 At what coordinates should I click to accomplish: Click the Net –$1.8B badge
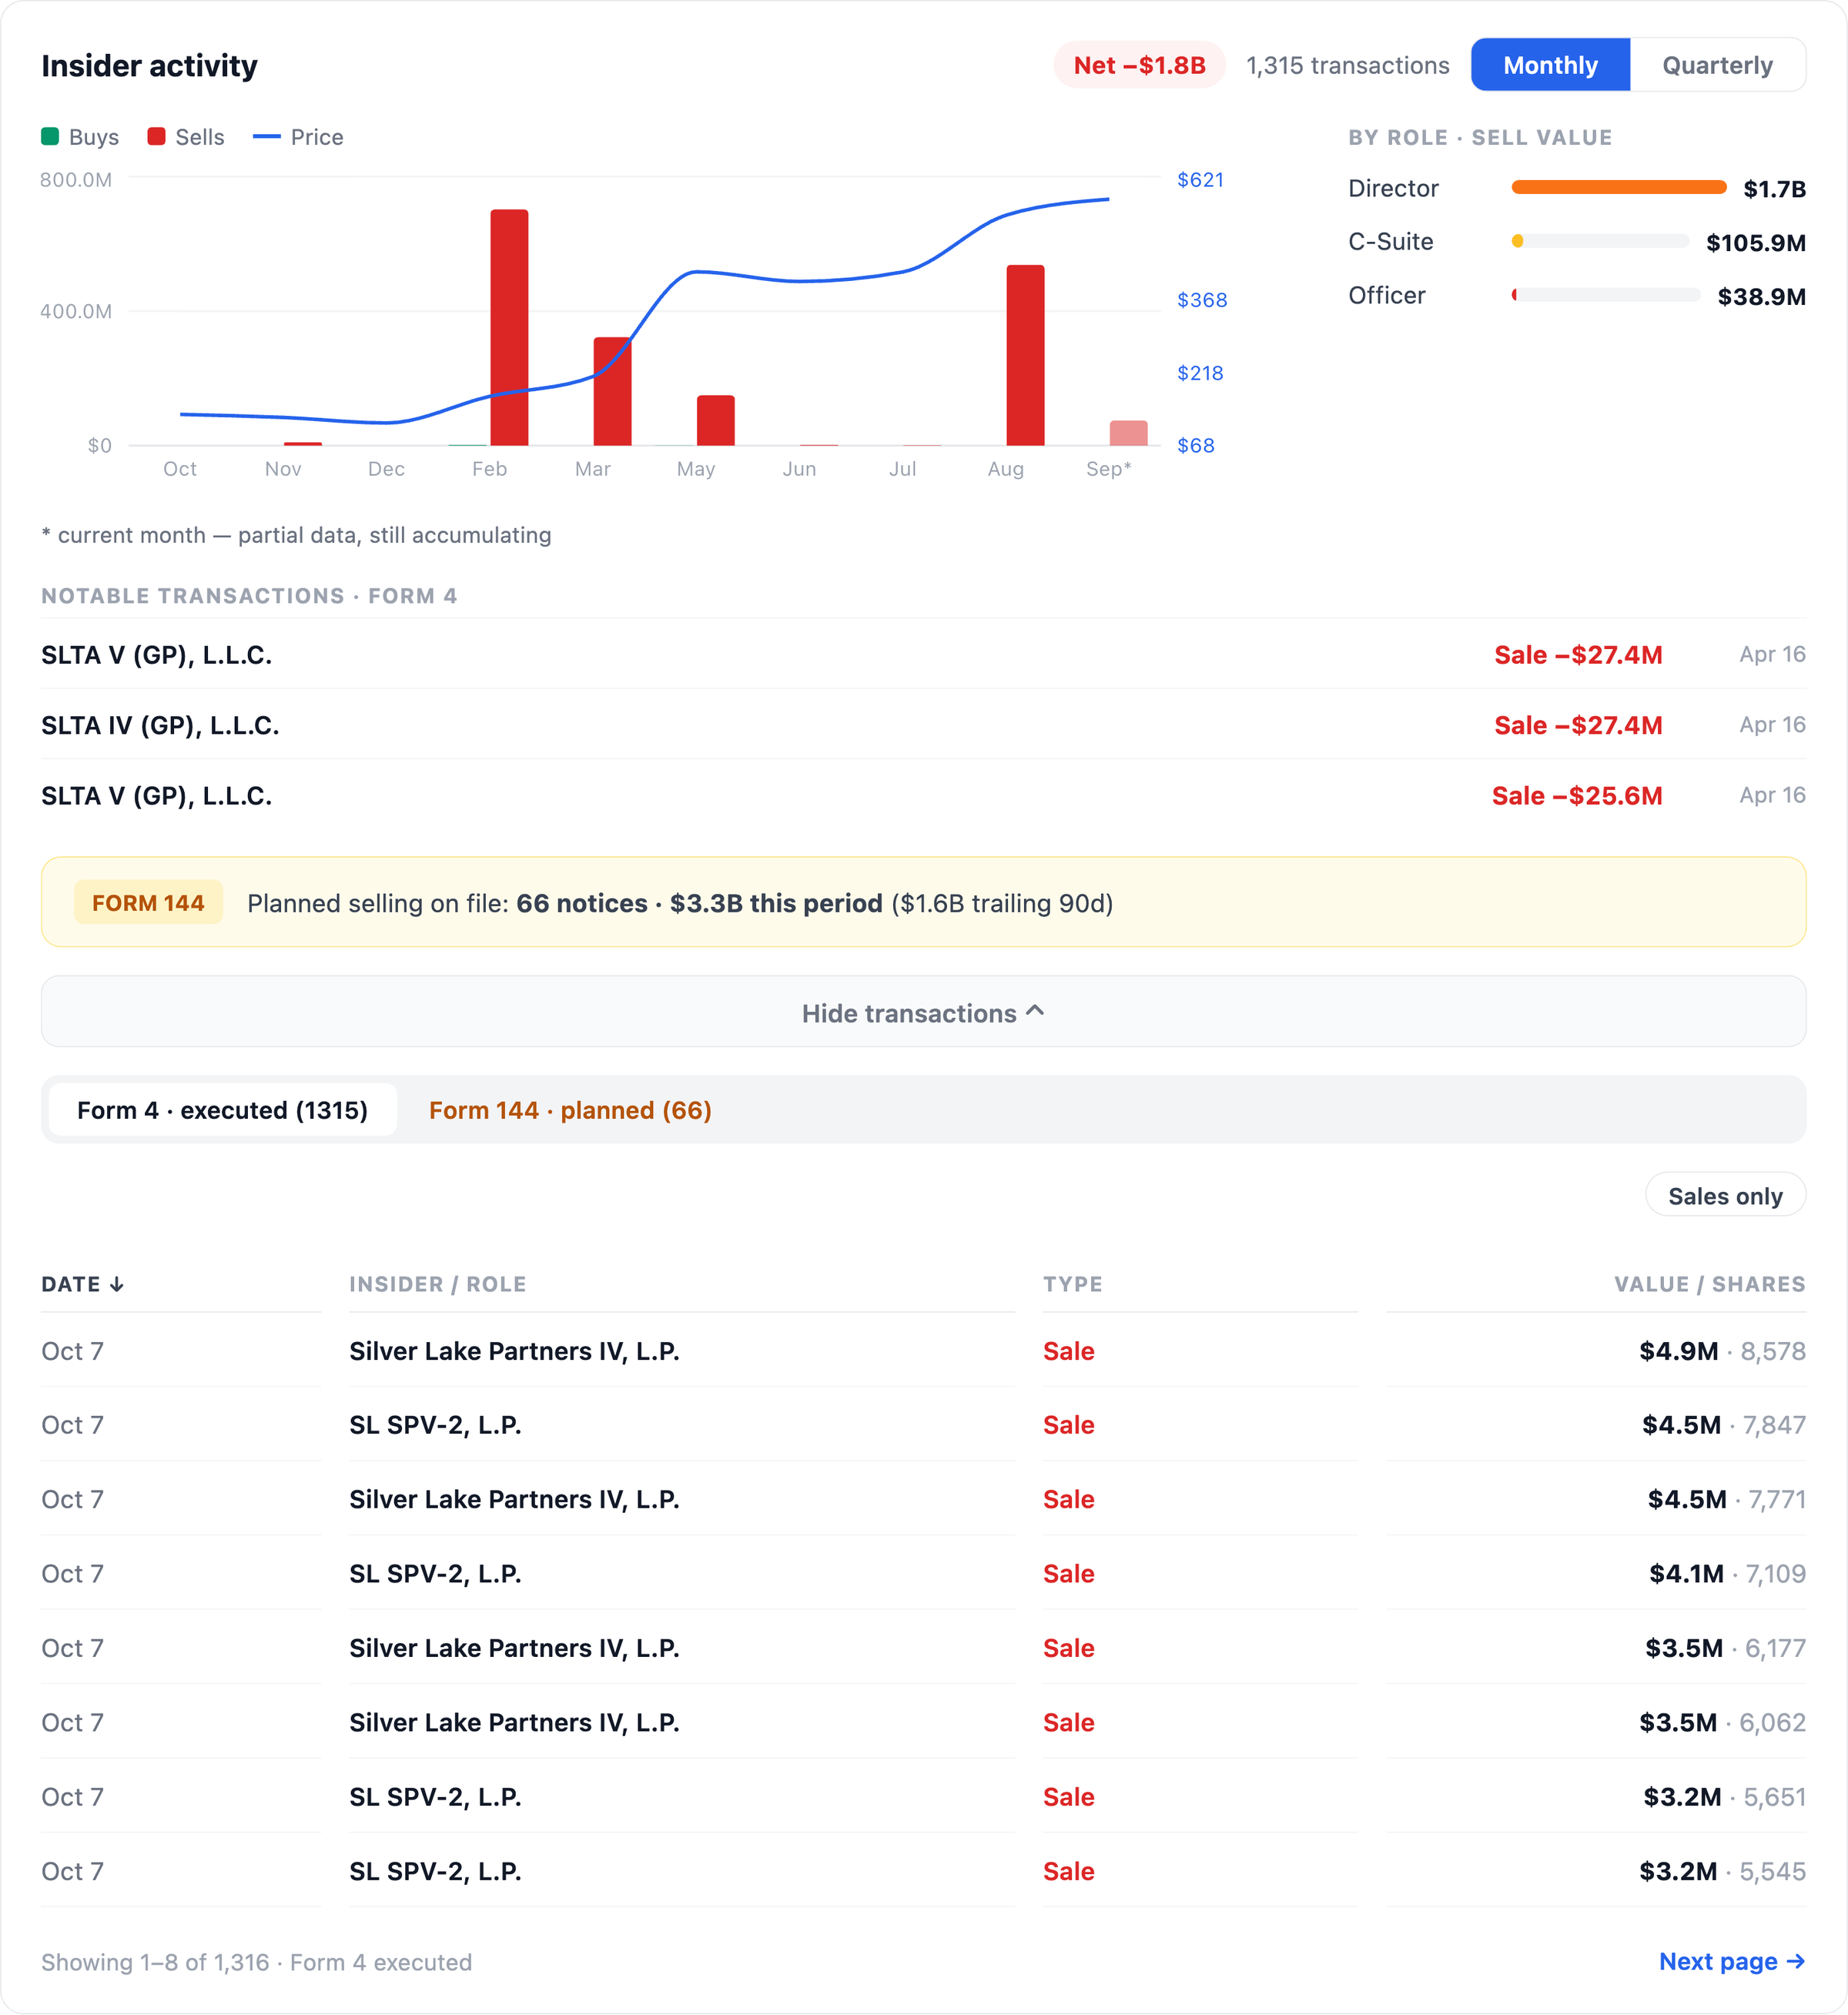(x=1139, y=65)
